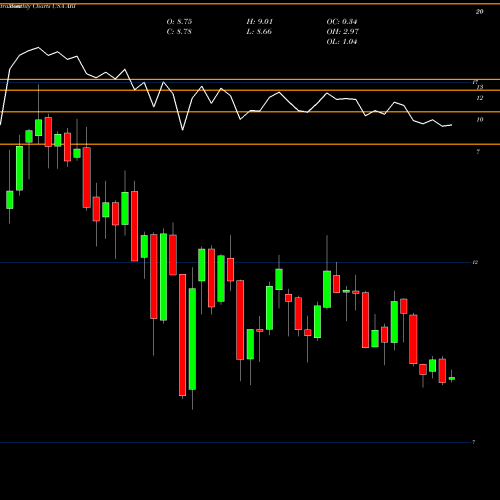The image size is (500, 500).
Task: Click the OL: 1.04 readout
Action: pos(342,42)
